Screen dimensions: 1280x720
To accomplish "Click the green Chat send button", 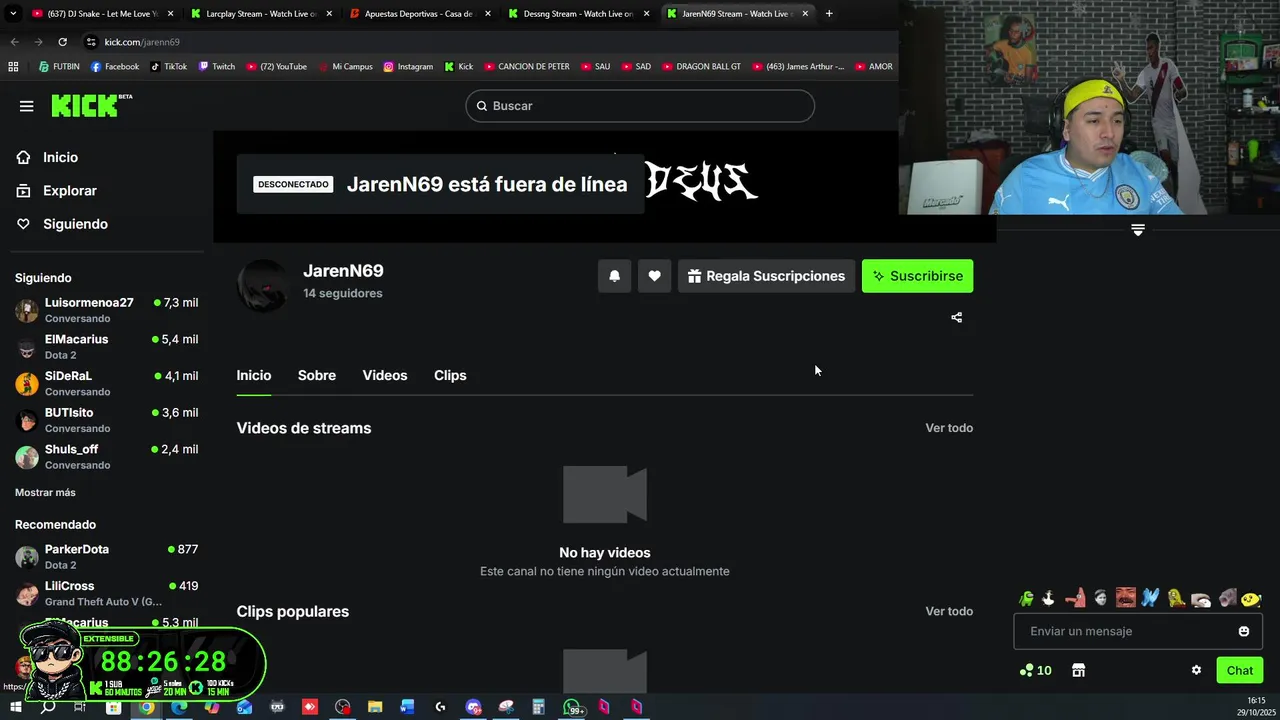I will point(1239,670).
